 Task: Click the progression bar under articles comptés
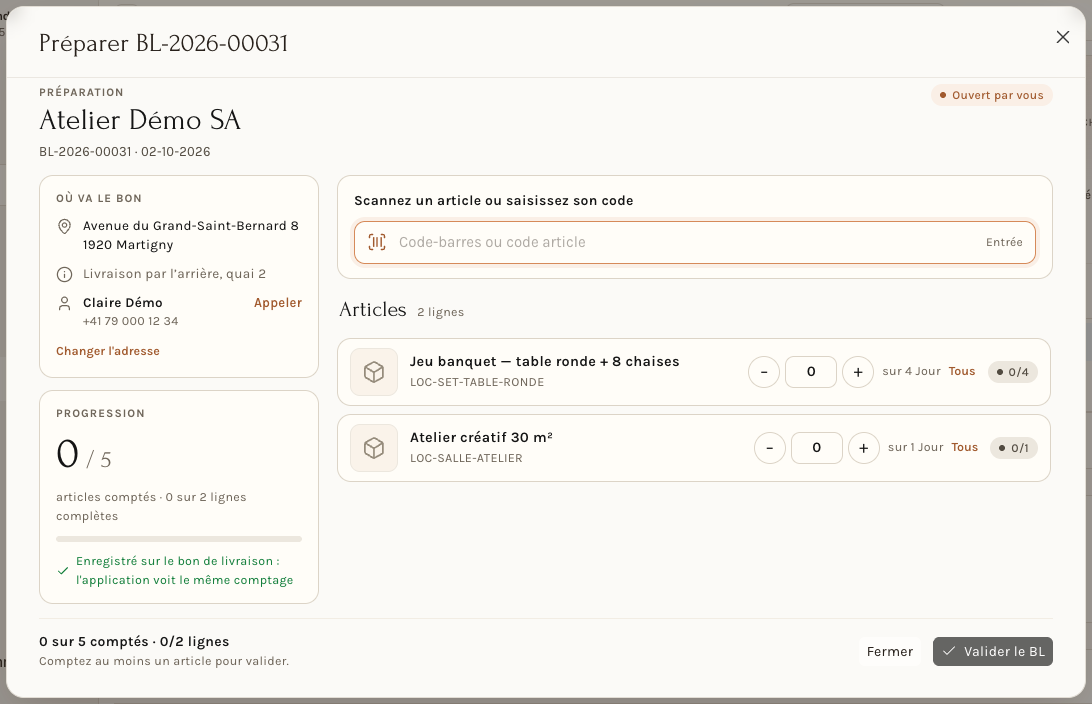[x=179, y=539]
